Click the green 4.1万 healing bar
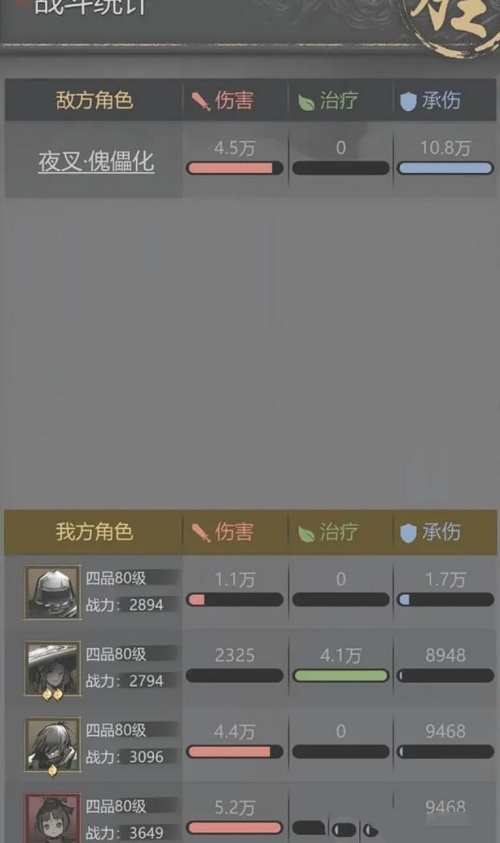Screen dimensions: 500x843 coord(340,676)
